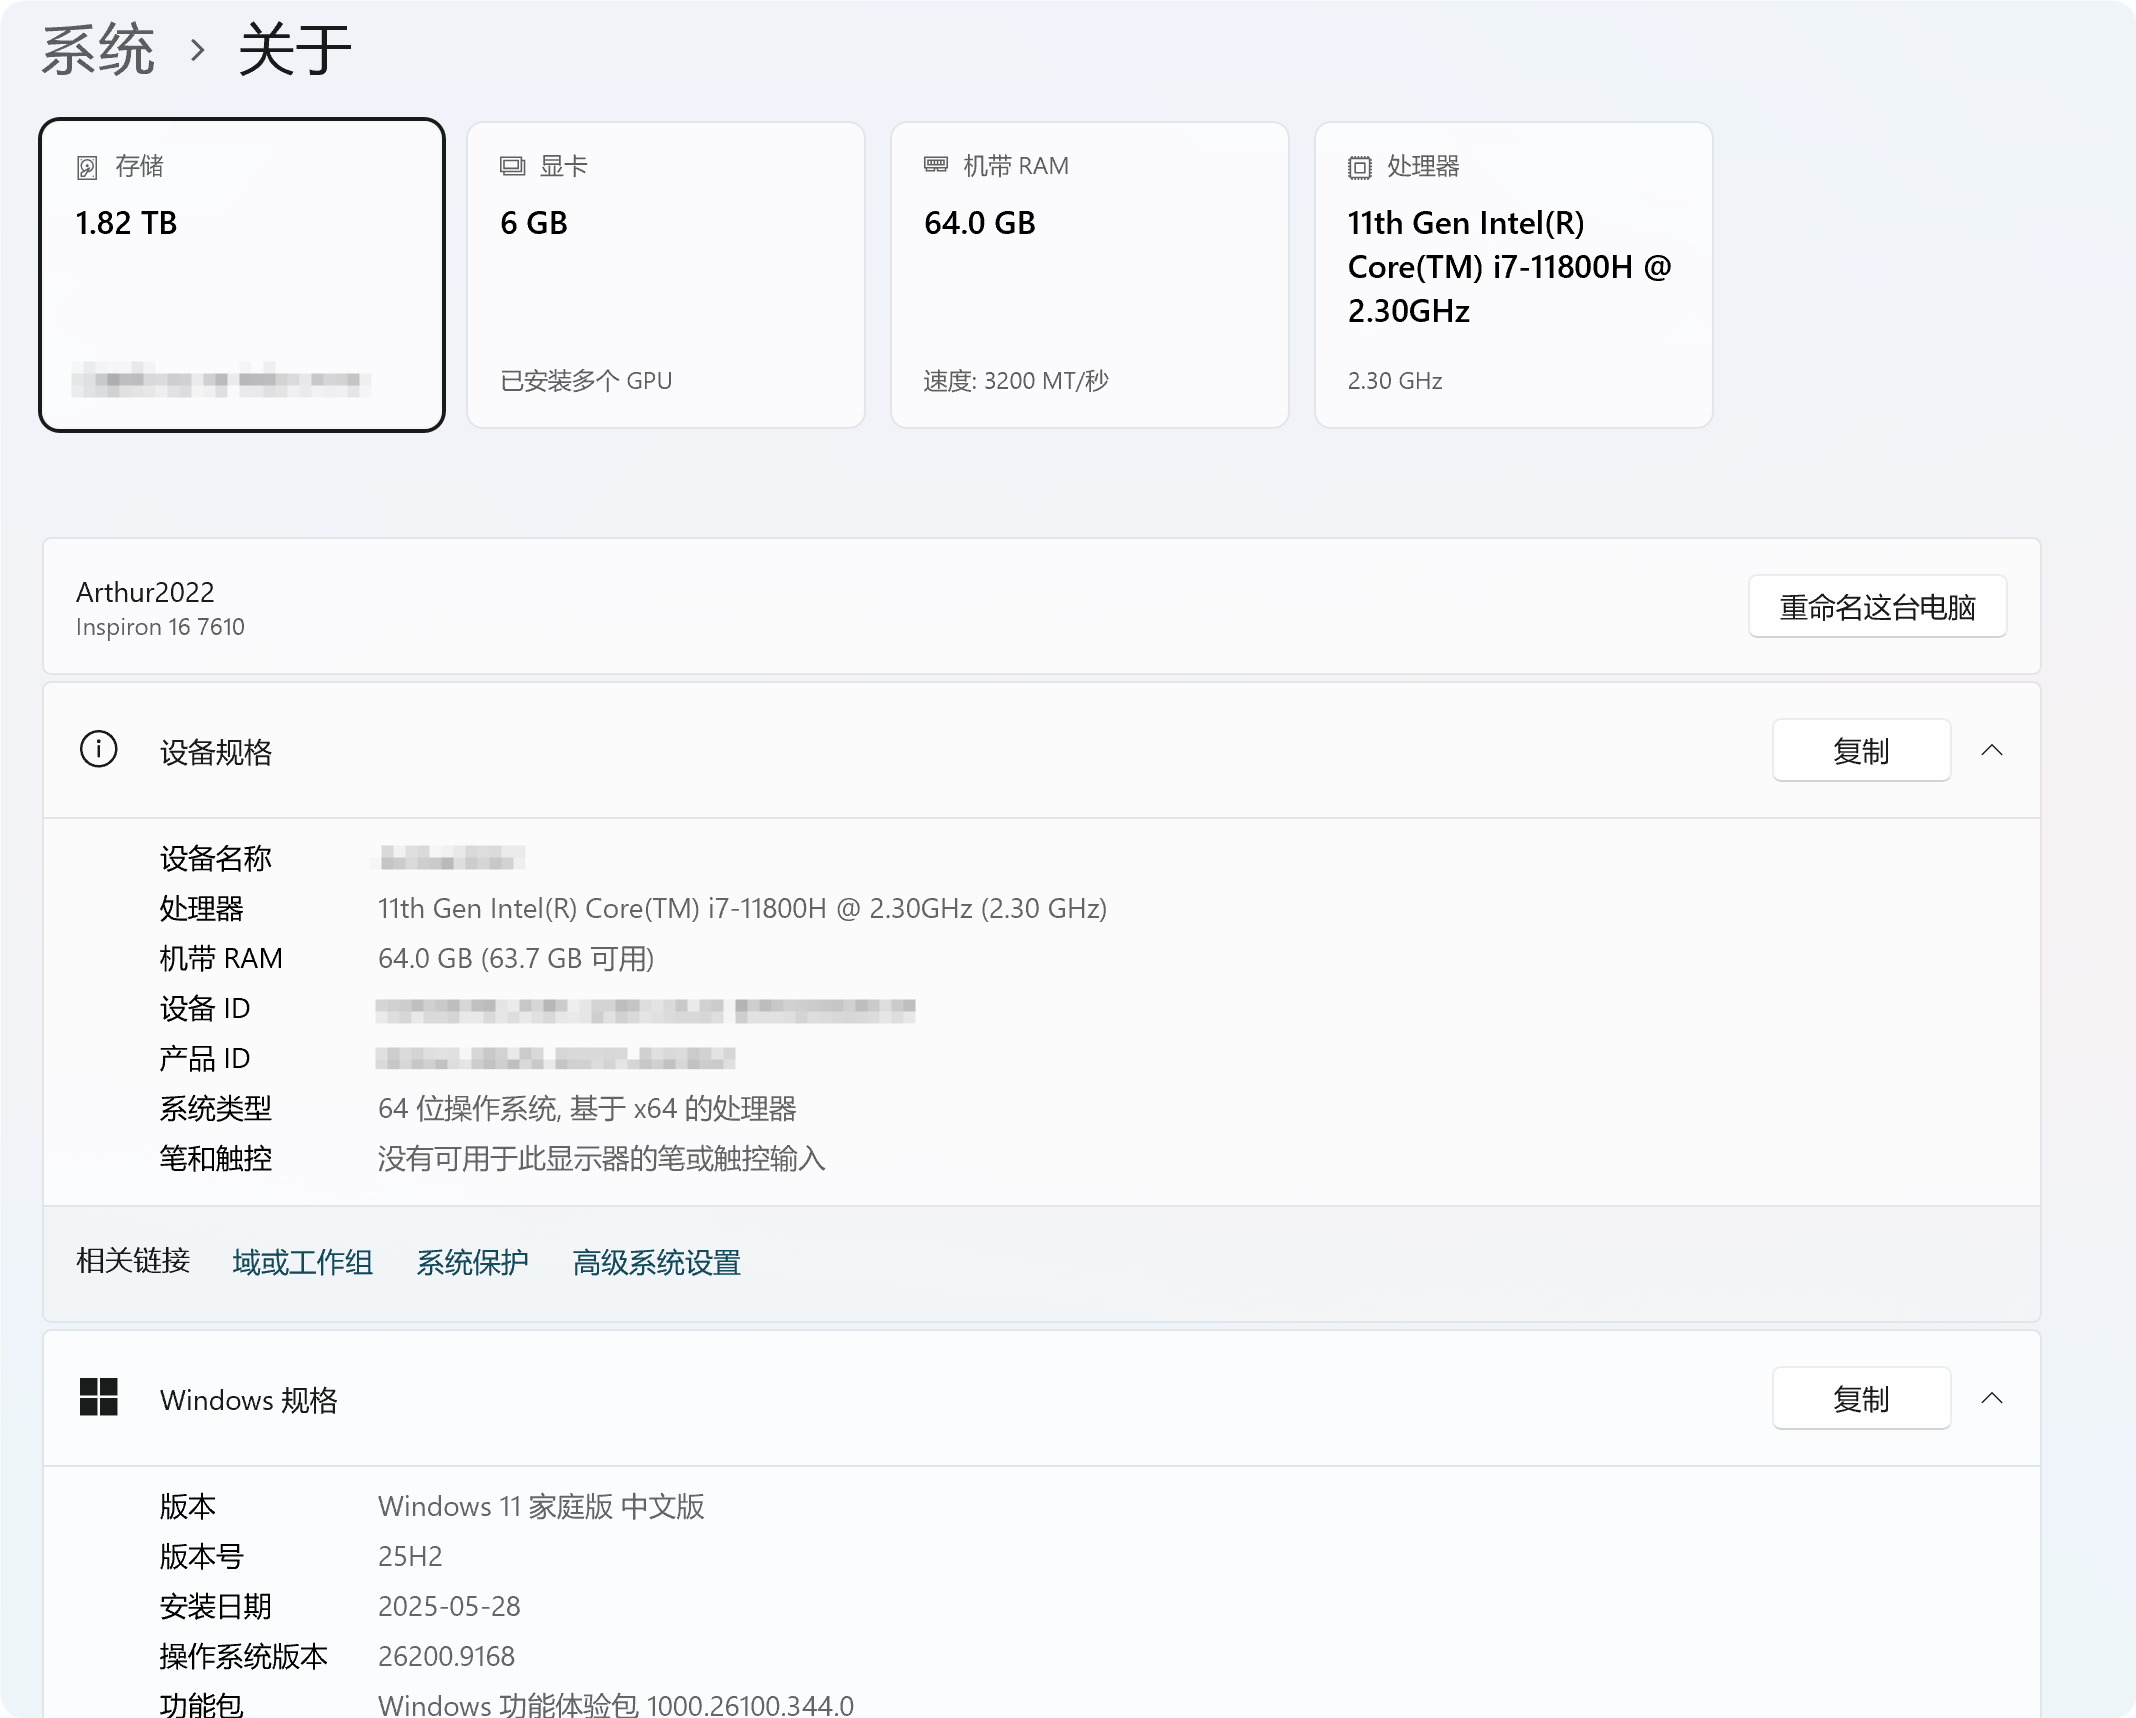The image size is (2136, 1718).
Task: Select the 25H2 version number value
Action: coord(410,1556)
